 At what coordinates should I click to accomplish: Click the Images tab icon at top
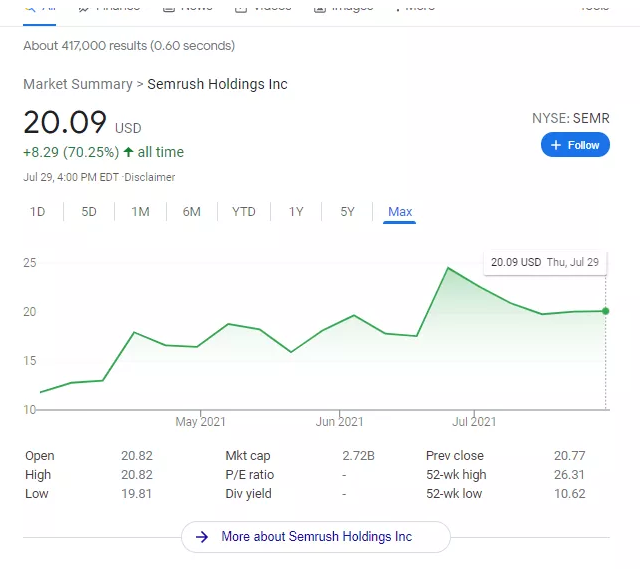click(x=320, y=6)
